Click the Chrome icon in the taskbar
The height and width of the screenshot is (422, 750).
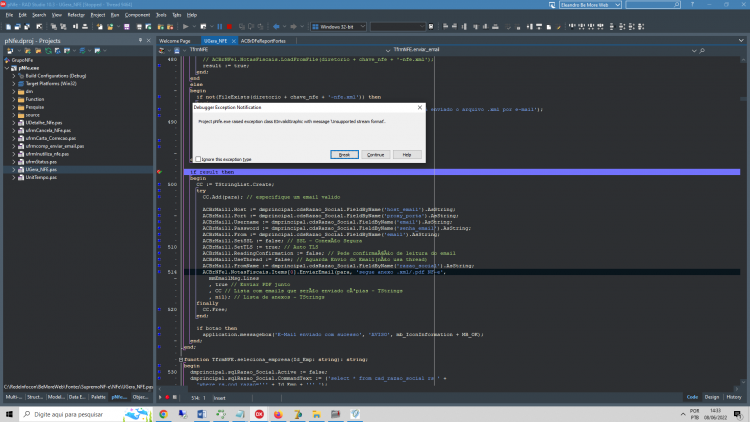coord(164,414)
